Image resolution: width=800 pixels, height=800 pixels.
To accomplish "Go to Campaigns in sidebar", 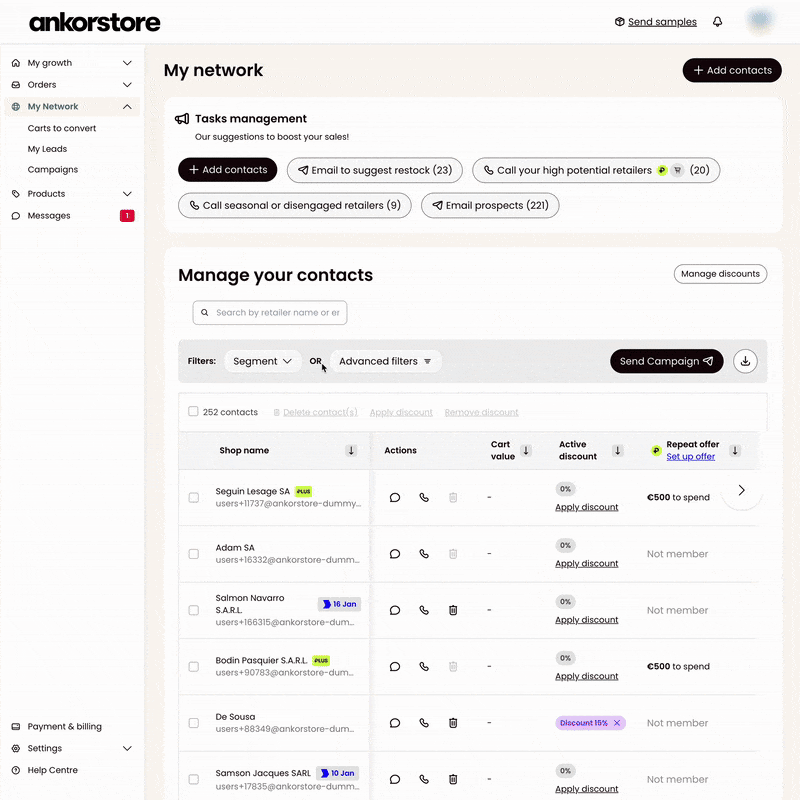I will (53, 170).
